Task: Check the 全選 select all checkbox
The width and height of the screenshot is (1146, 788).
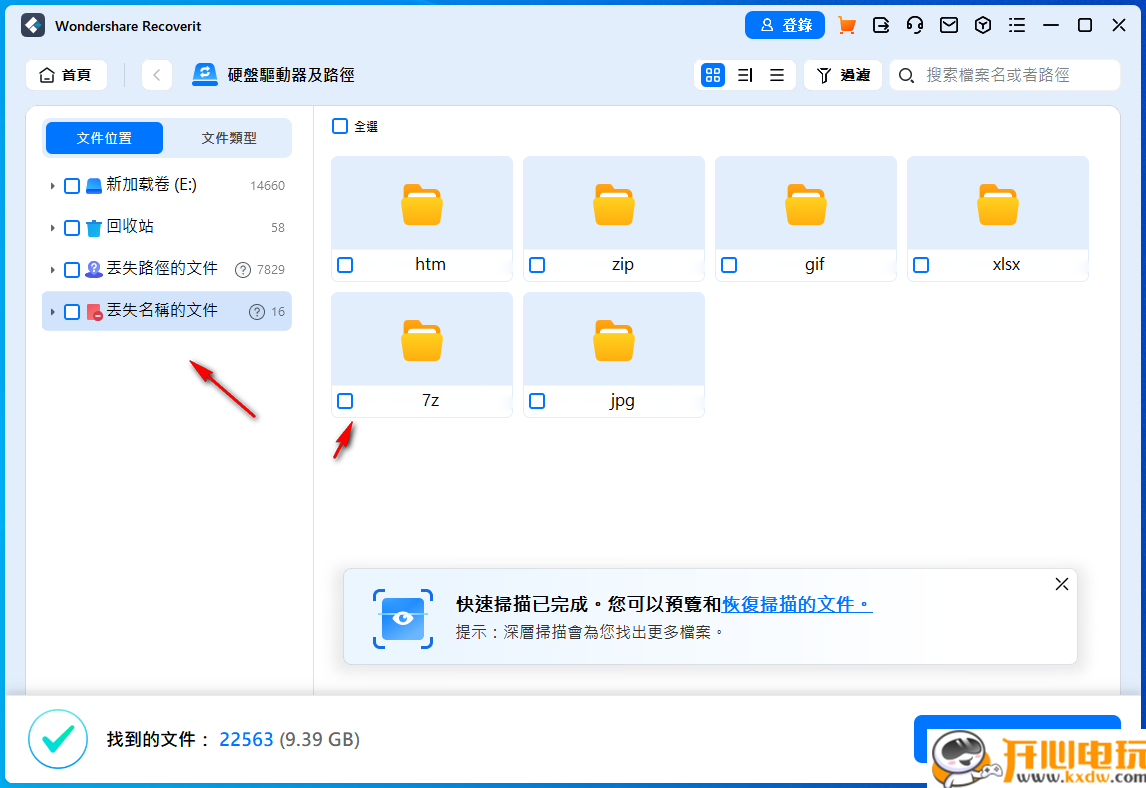Action: pos(340,127)
